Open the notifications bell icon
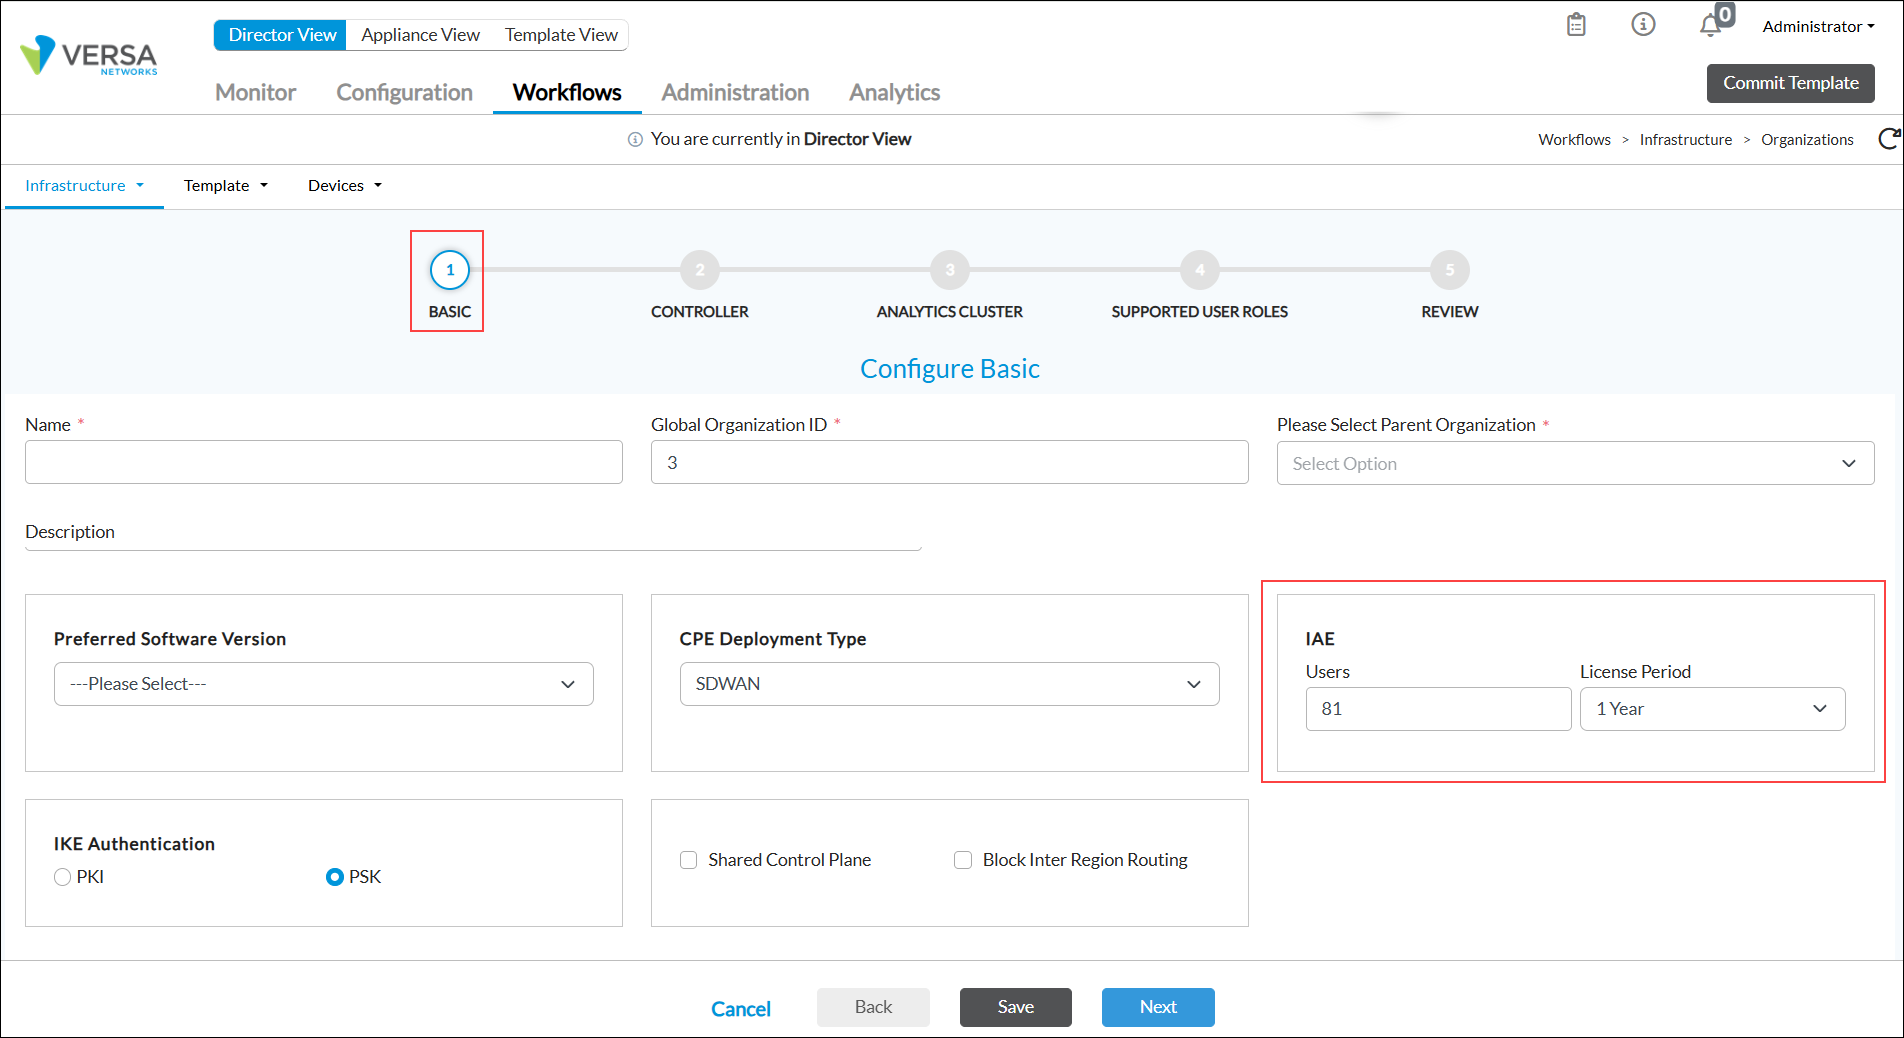Screen dimensions: 1904x1038 [1711, 26]
